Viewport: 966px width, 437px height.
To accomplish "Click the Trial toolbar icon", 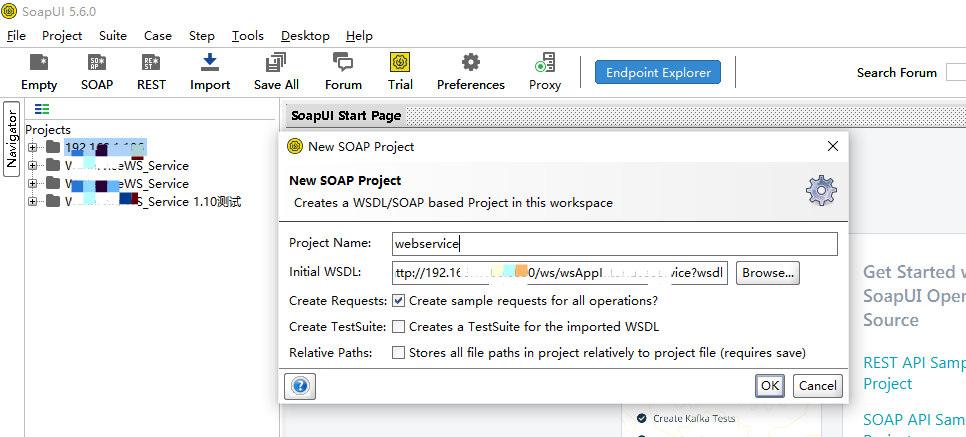I will (x=400, y=72).
